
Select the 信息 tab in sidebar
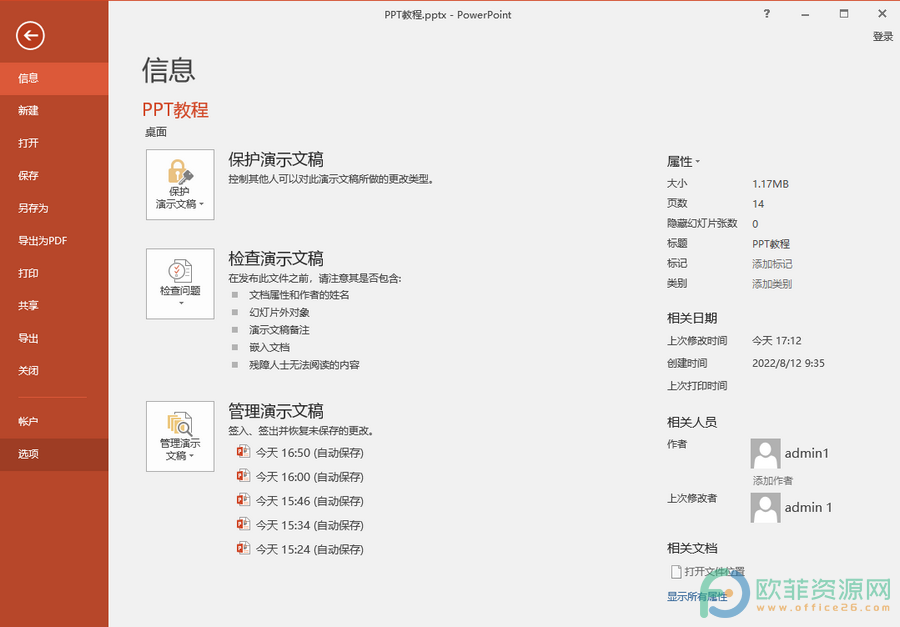[54, 78]
